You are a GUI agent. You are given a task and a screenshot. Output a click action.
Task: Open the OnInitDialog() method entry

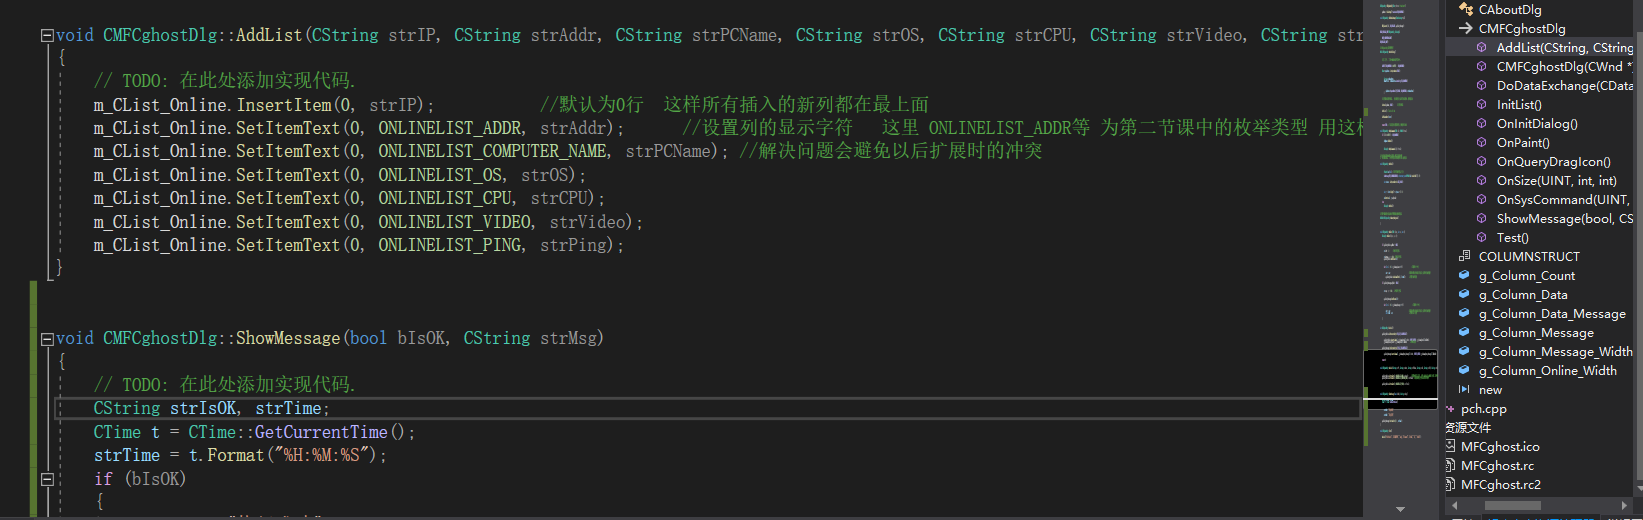point(1536,124)
